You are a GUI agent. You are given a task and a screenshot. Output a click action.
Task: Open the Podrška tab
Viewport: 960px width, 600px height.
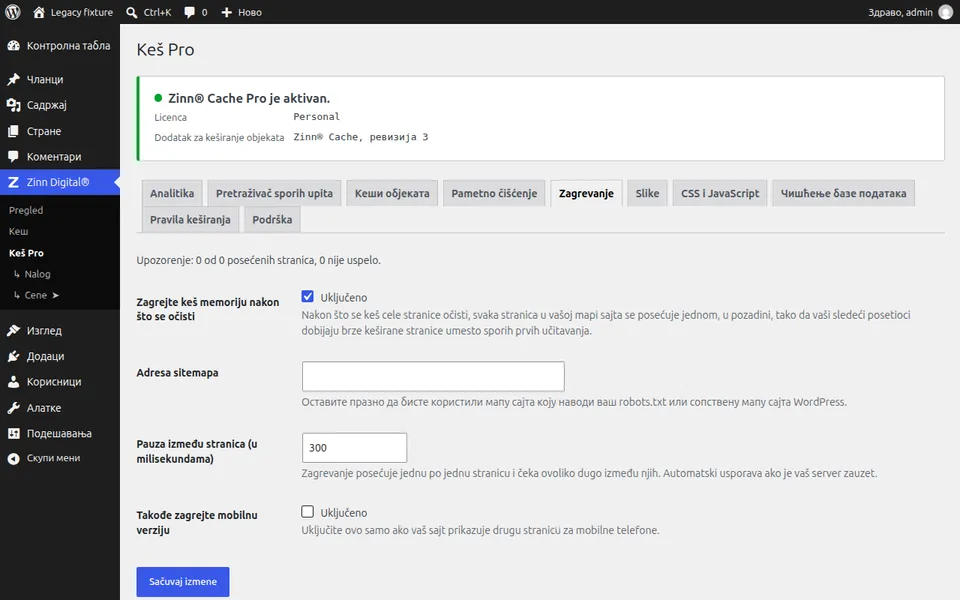(272, 220)
